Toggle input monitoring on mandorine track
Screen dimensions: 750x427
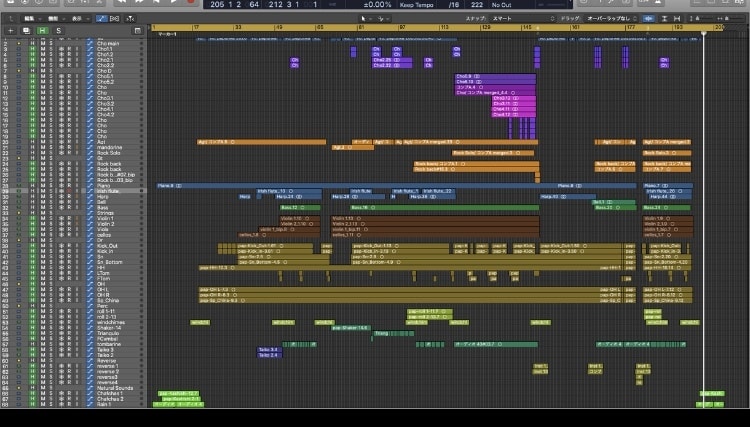click(x=77, y=147)
